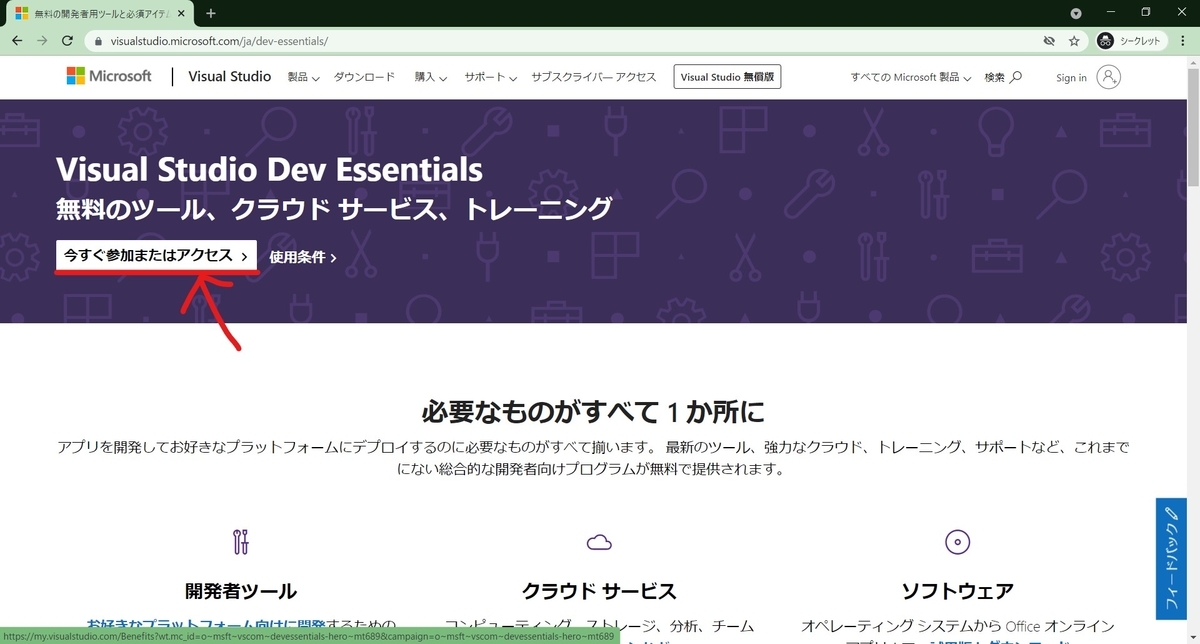
Task: Click the site lock icon
Action: pyautogui.click(x=97, y=41)
